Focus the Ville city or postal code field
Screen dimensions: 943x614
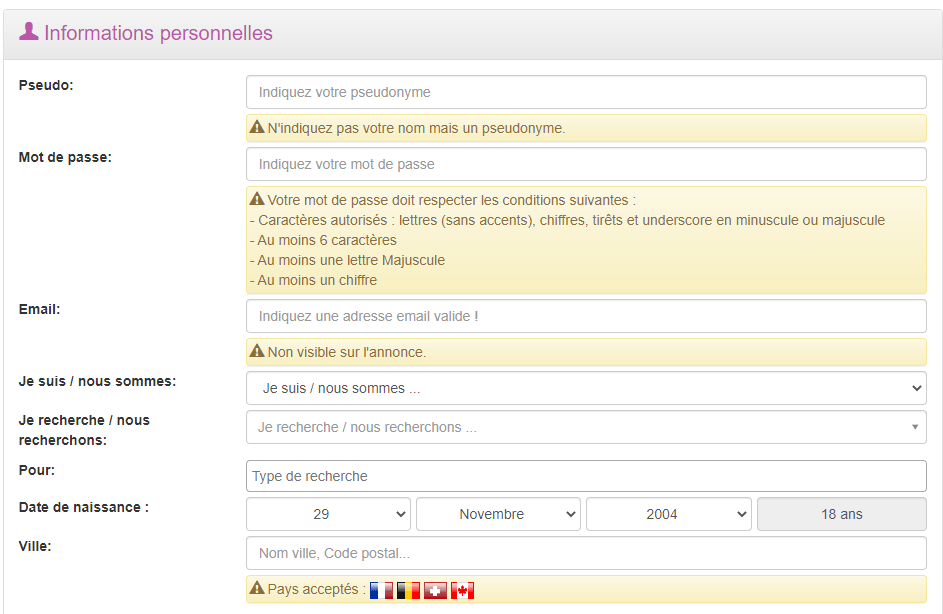586,553
